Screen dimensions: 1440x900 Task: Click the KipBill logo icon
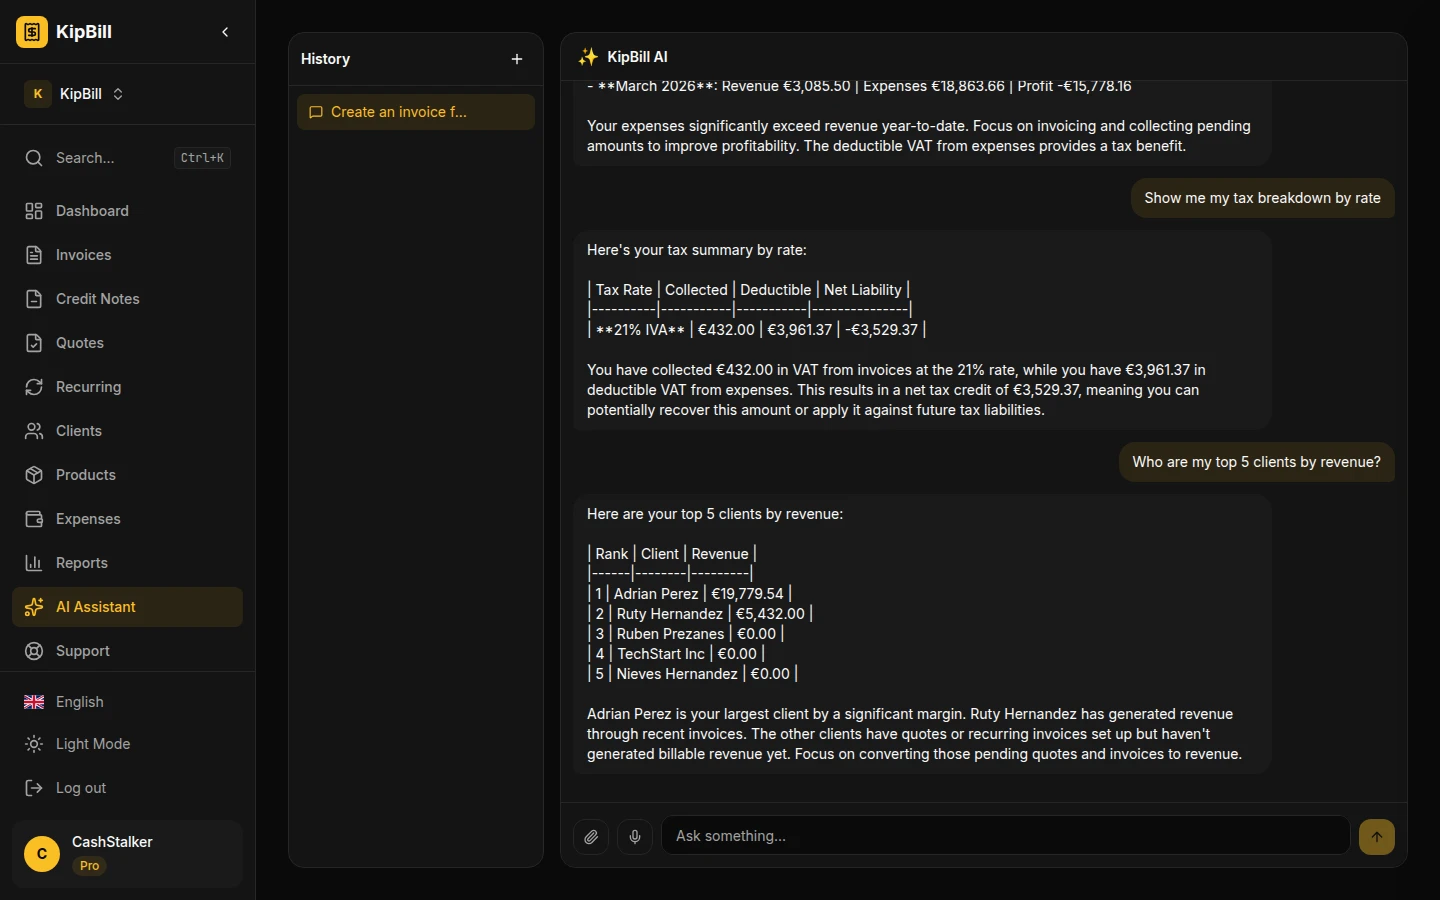coord(32,32)
